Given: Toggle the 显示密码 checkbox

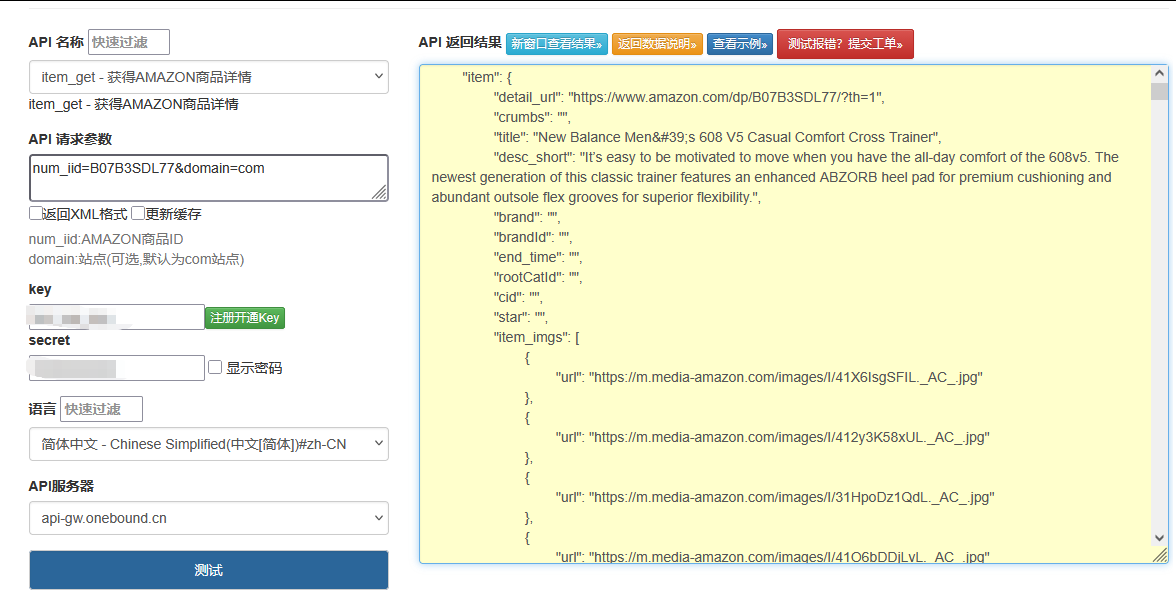Looking at the screenshot, I should 215,367.
